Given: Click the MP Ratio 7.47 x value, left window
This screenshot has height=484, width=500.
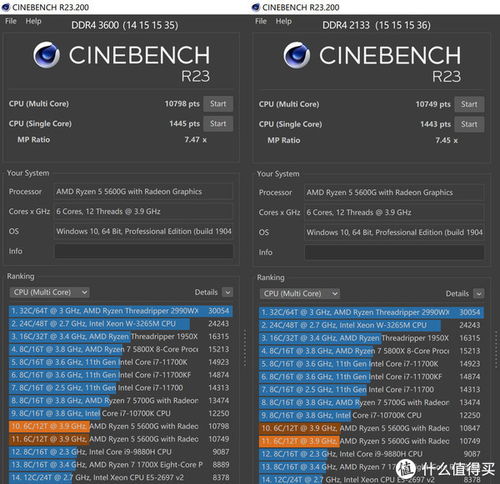Looking at the screenshot, I should [x=196, y=140].
